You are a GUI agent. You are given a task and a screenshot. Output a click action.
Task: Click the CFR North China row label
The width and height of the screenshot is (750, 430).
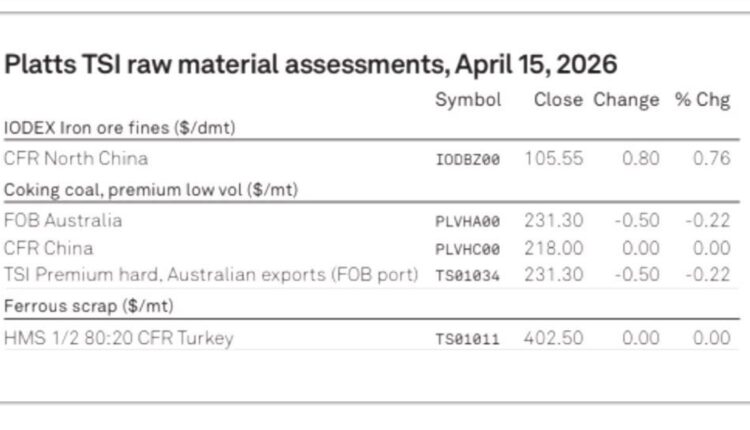[76, 159]
